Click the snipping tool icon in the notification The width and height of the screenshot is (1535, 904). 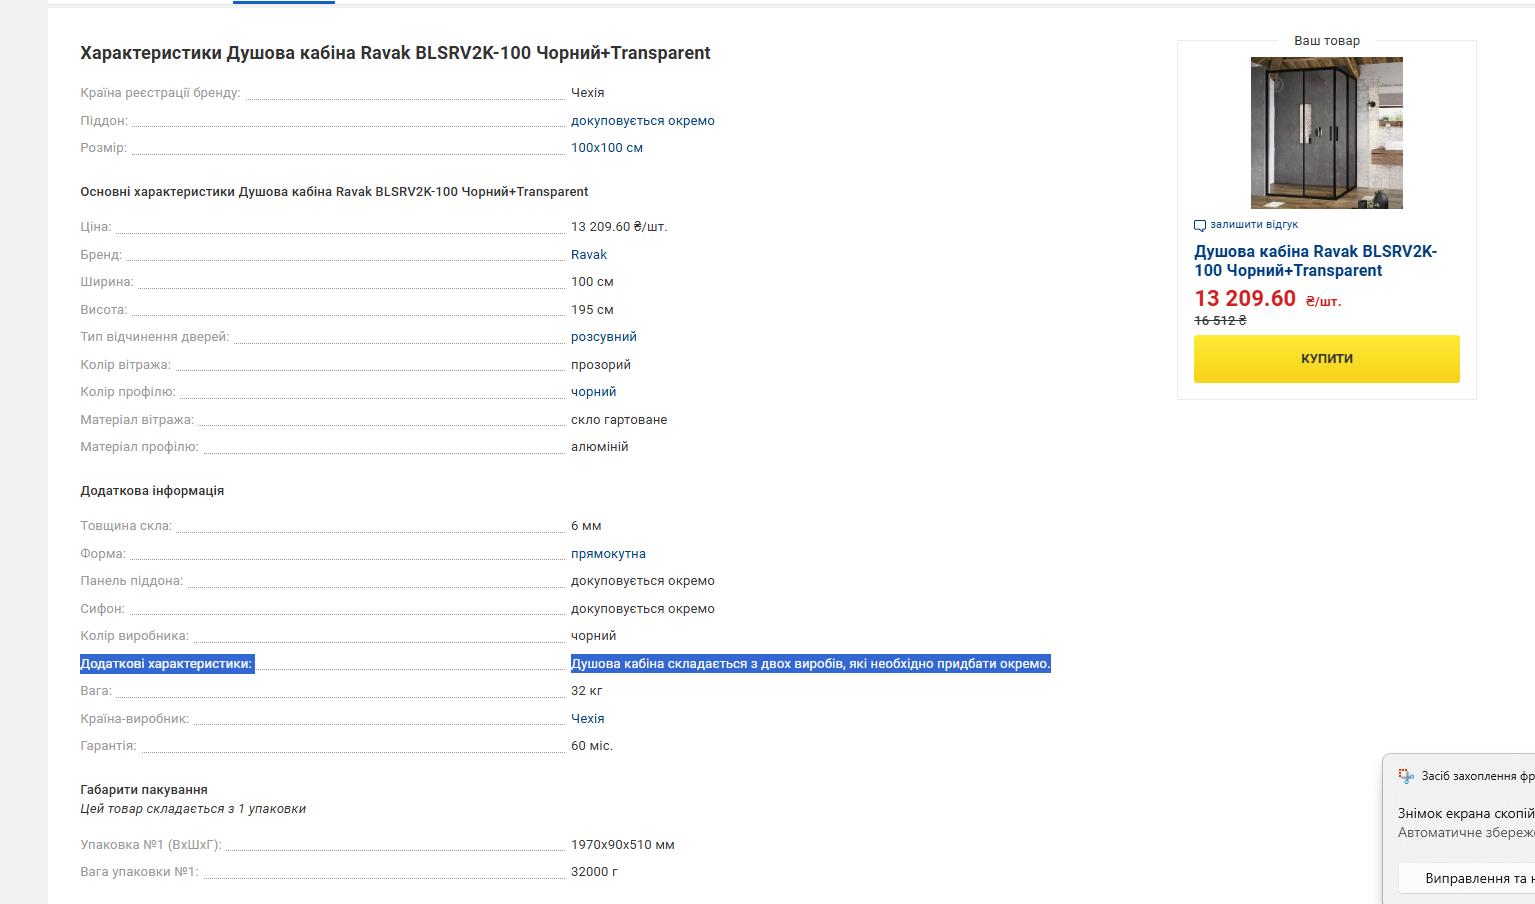pos(1406,776)
